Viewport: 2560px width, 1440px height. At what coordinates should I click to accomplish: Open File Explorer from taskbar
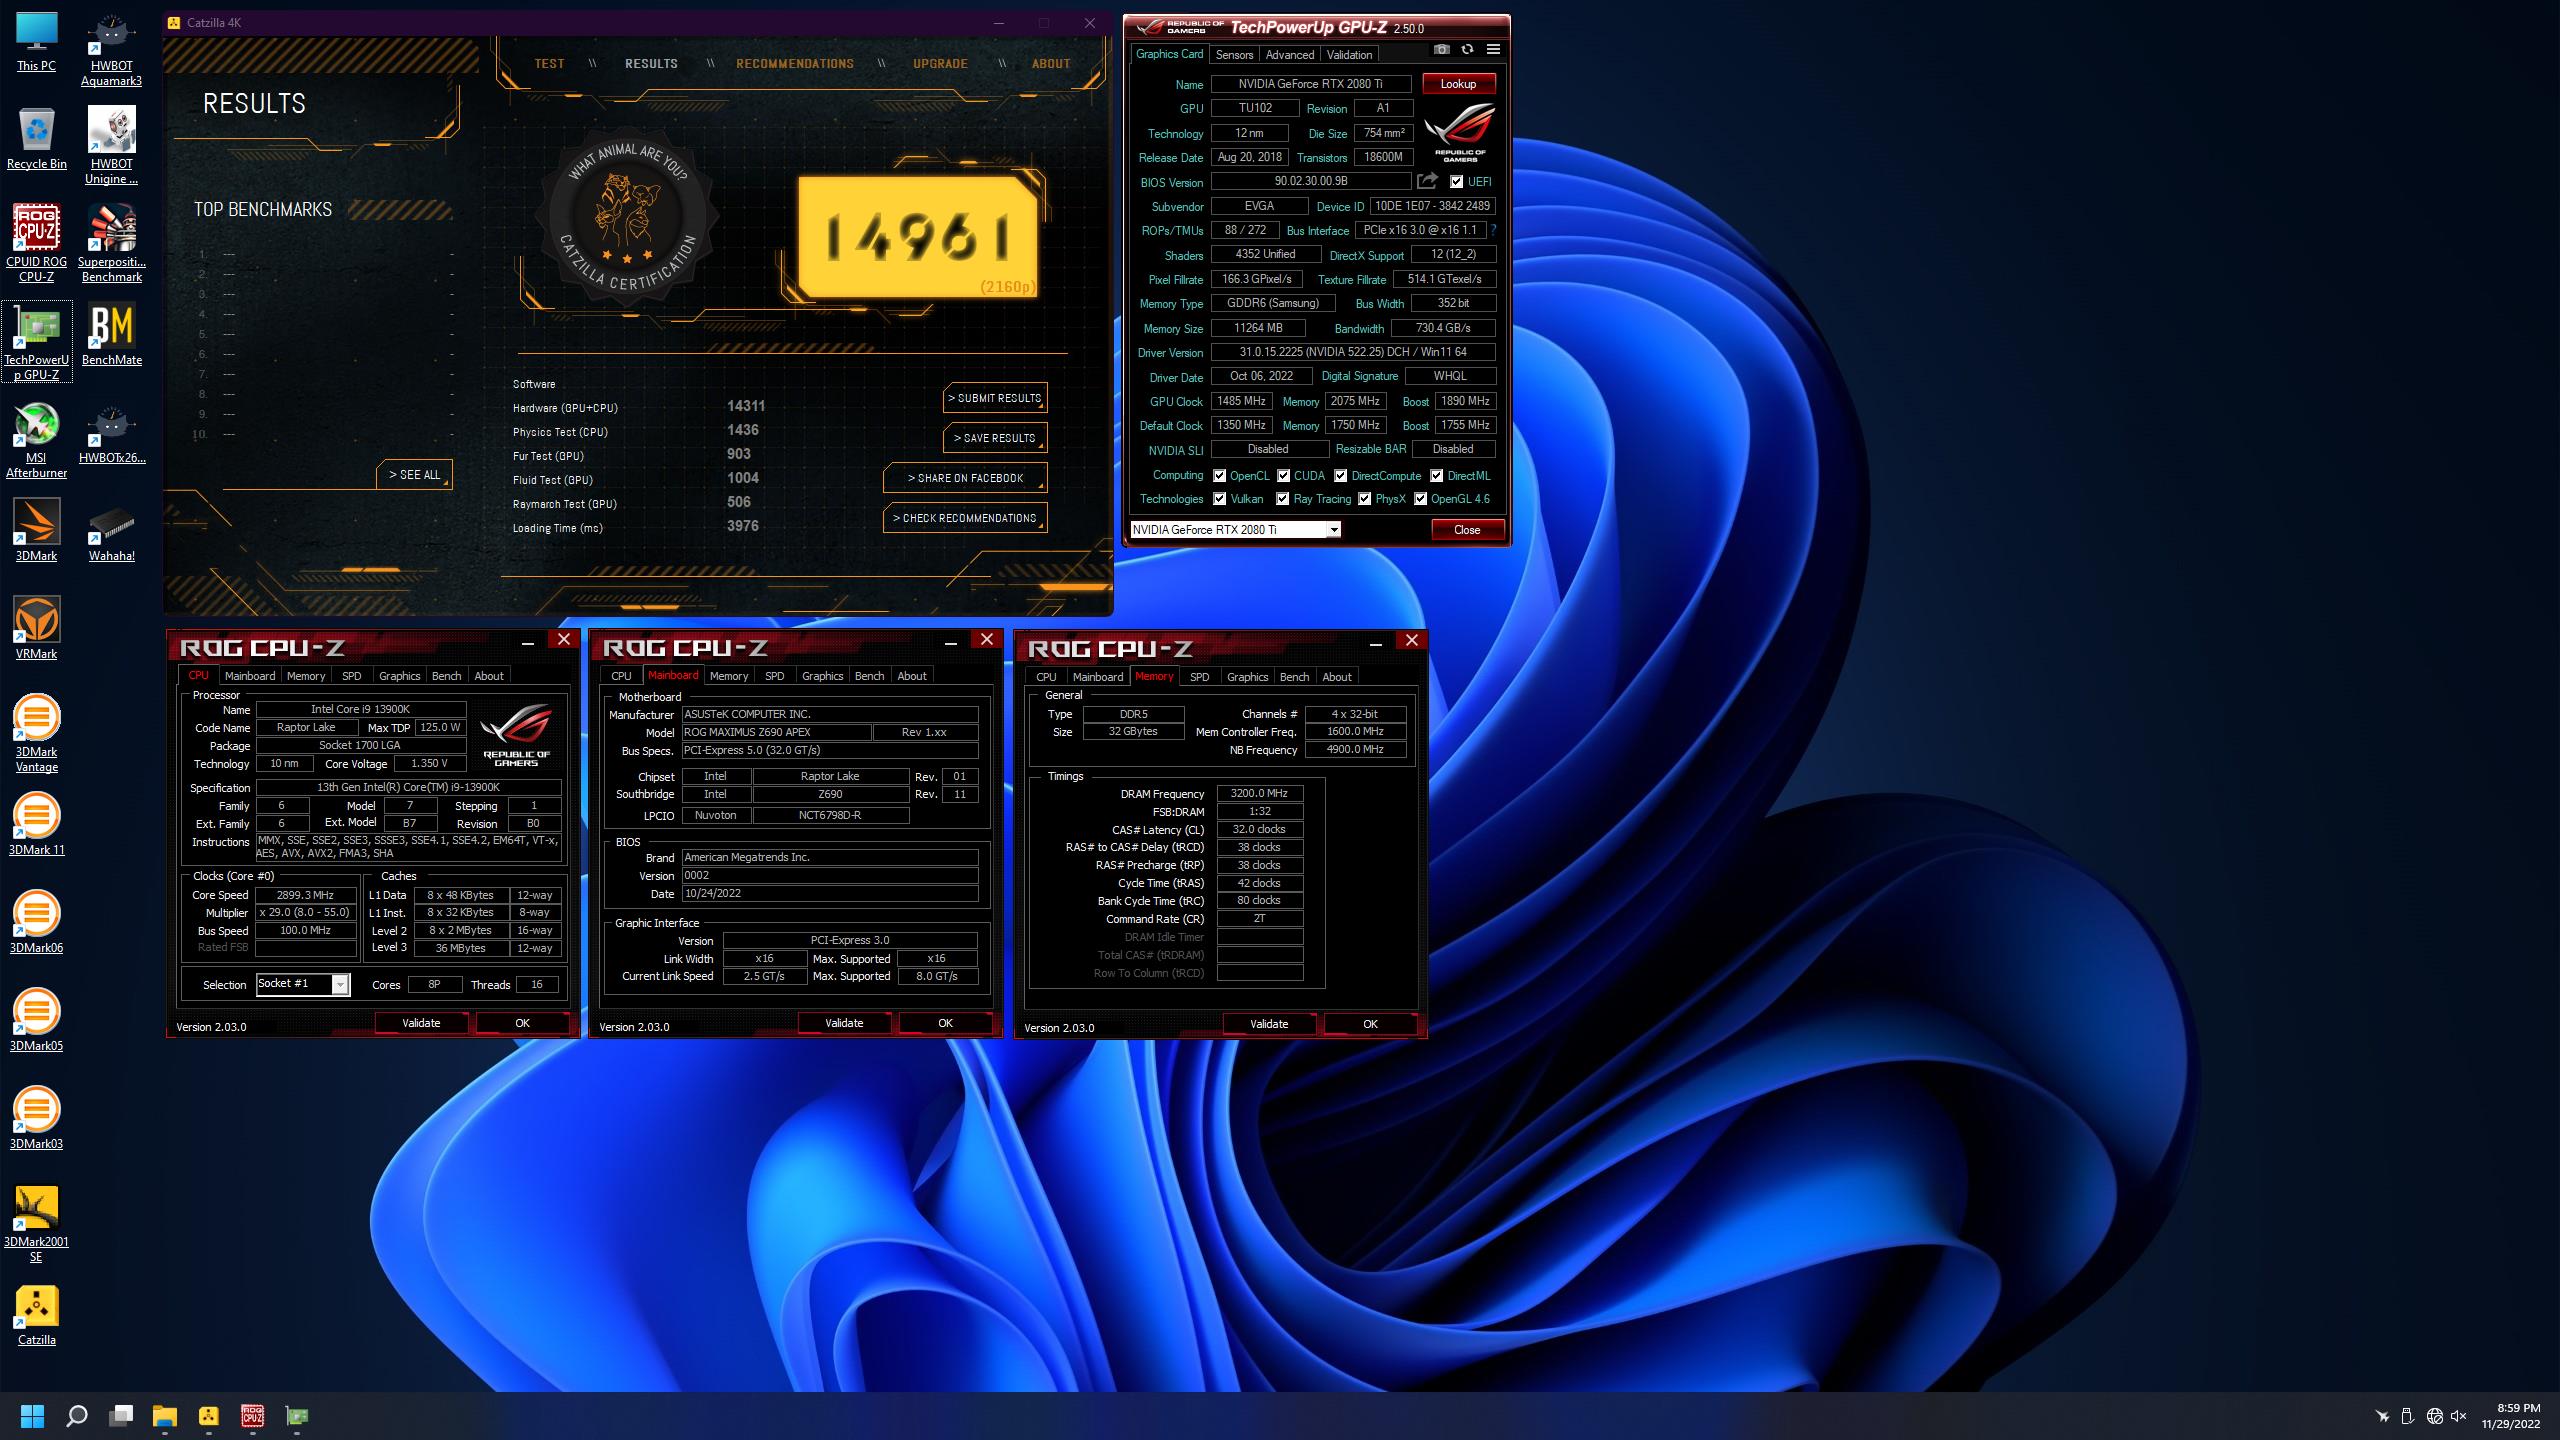[164, 1416]
